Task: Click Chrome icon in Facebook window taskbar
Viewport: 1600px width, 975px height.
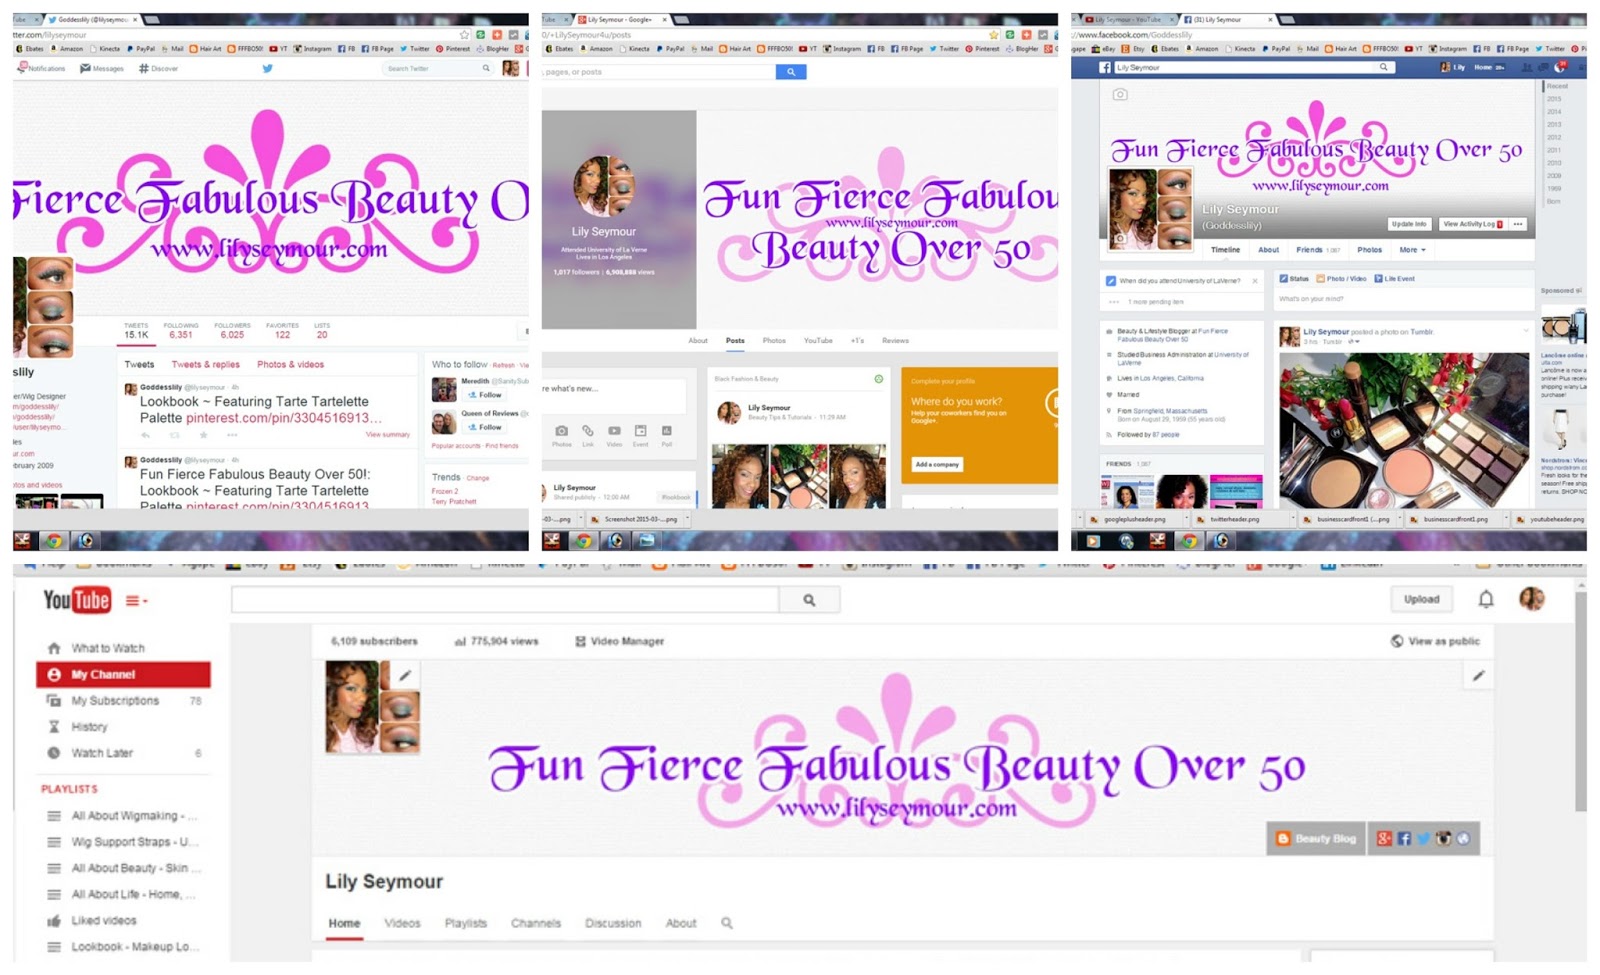Action: tap(1188, 541)
